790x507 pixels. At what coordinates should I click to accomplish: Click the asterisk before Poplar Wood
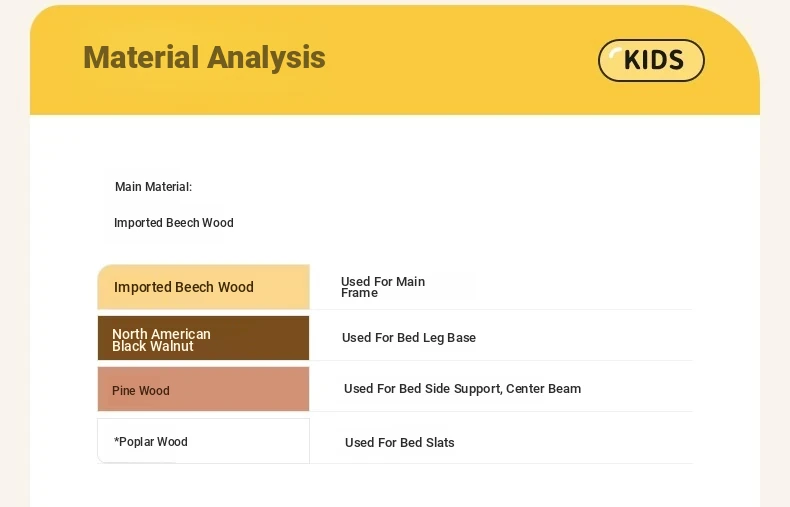(117, 441)
